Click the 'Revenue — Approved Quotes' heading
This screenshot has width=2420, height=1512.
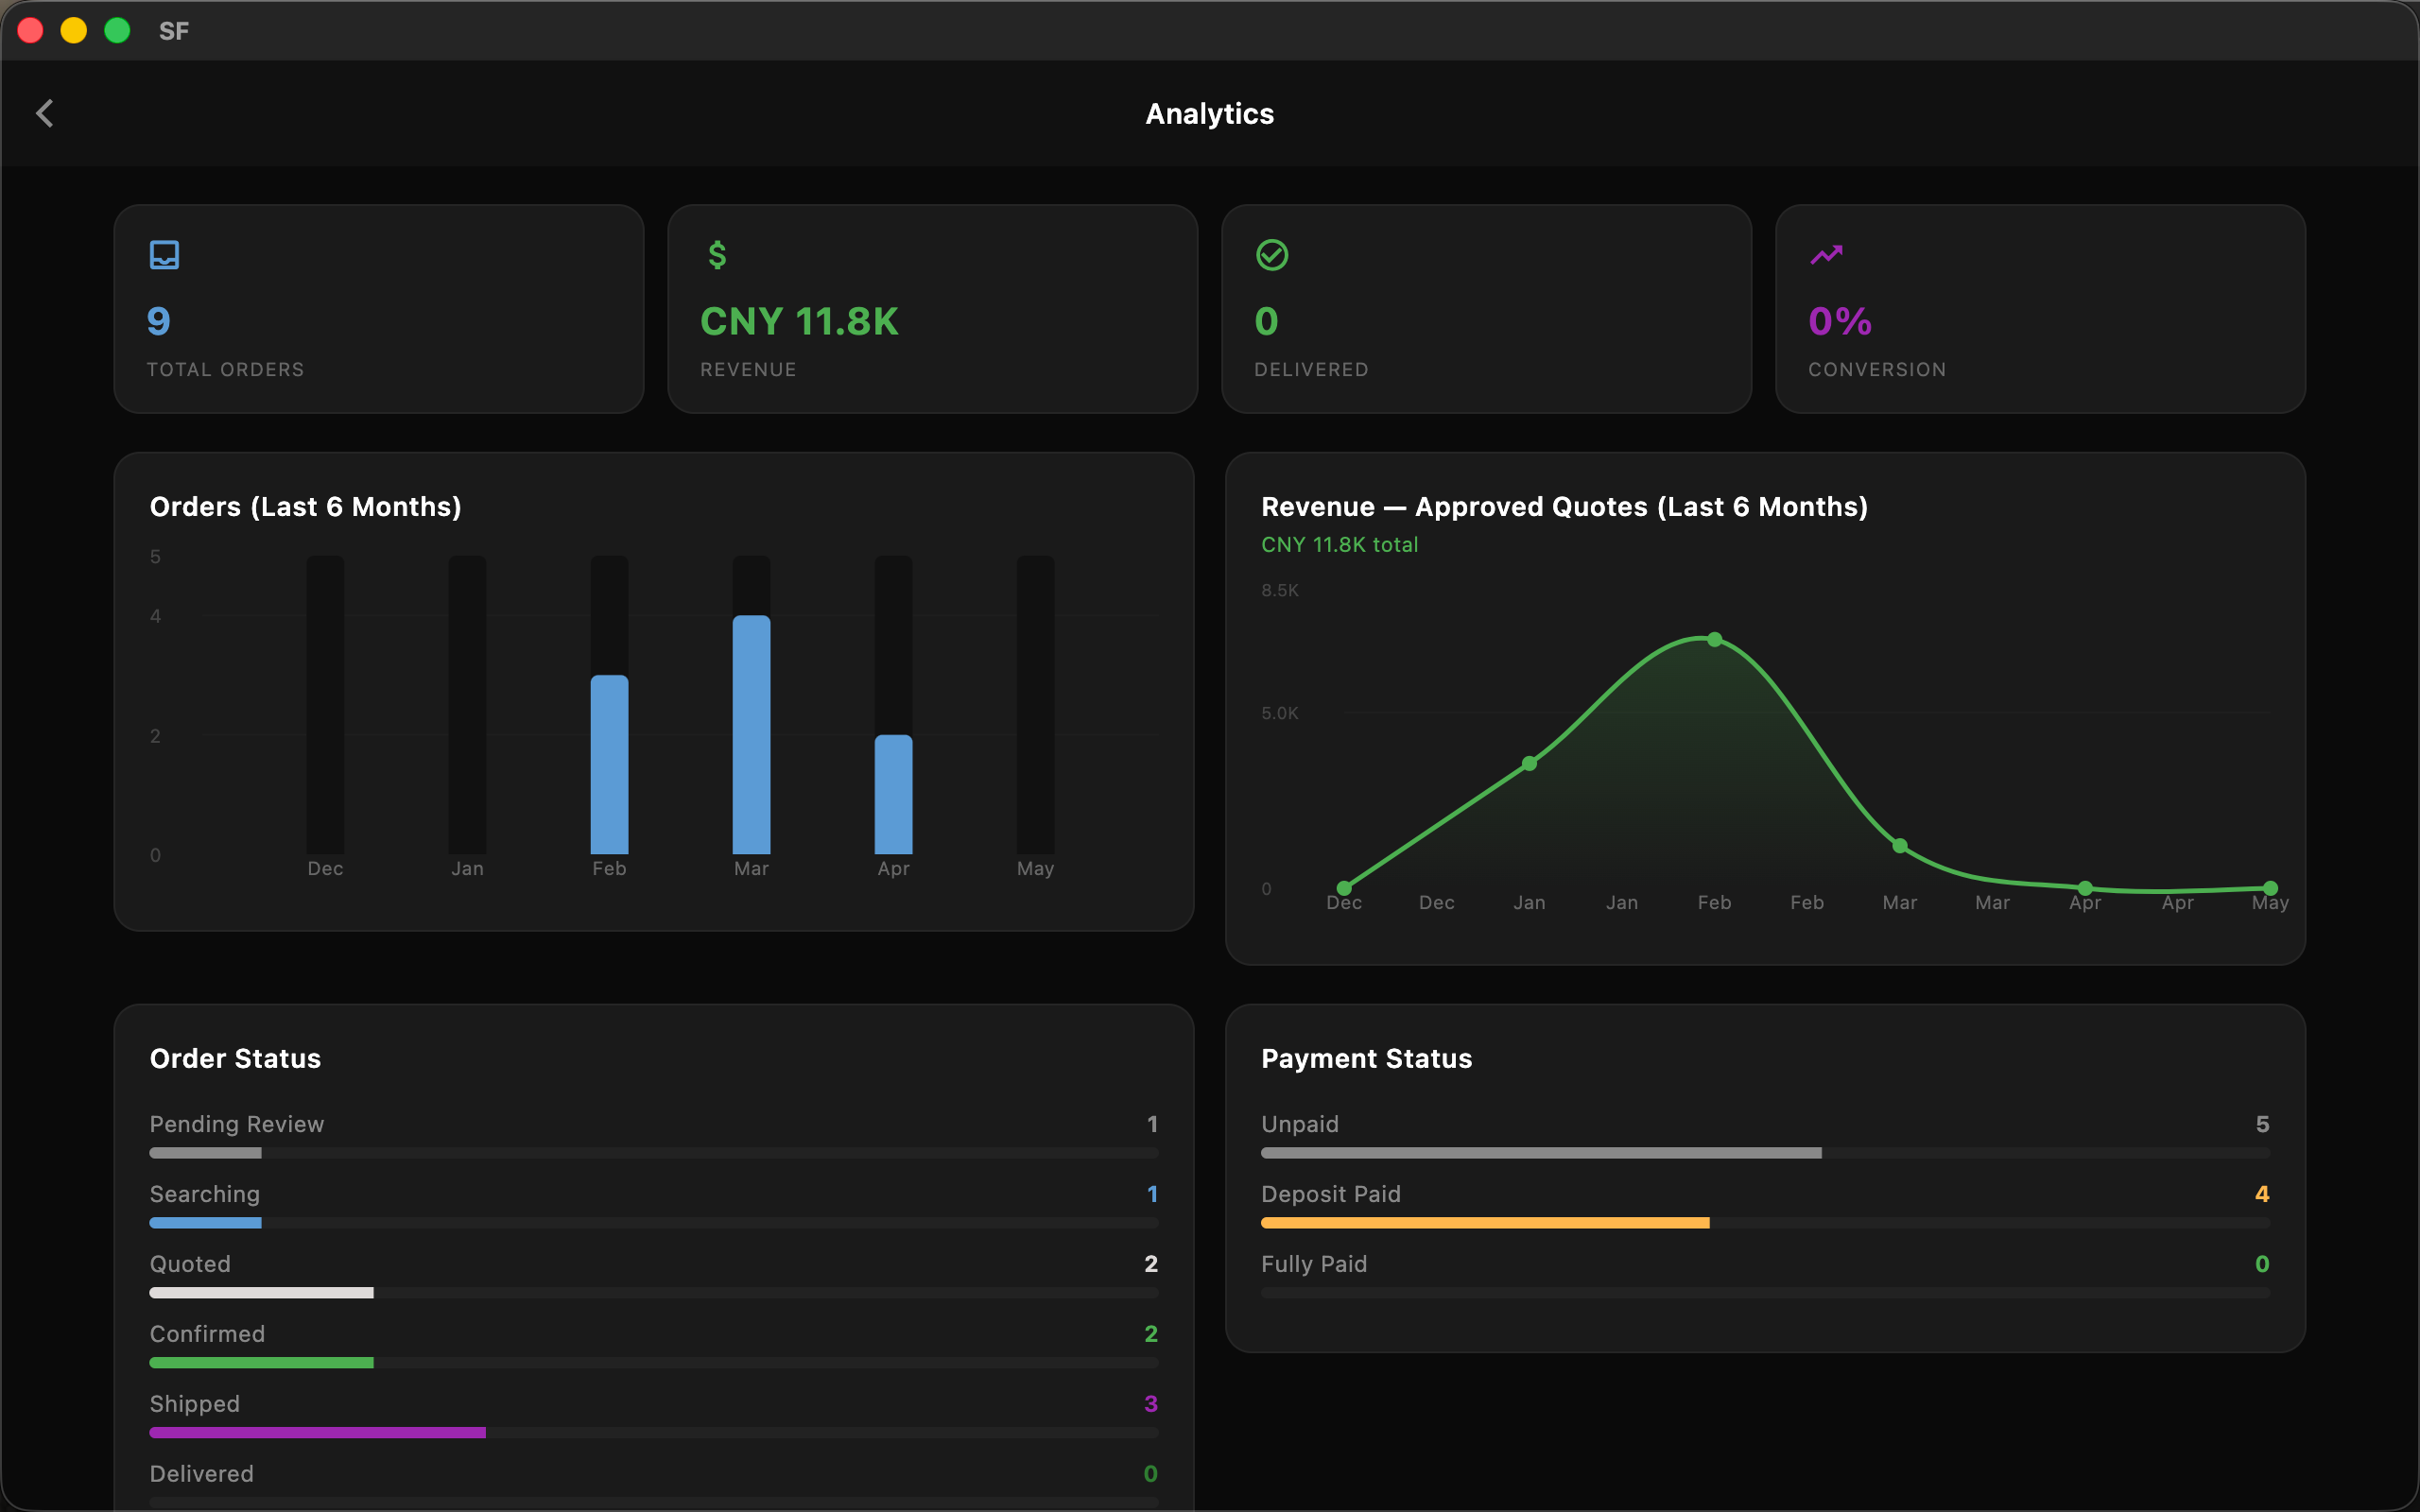pos(1564,507)
